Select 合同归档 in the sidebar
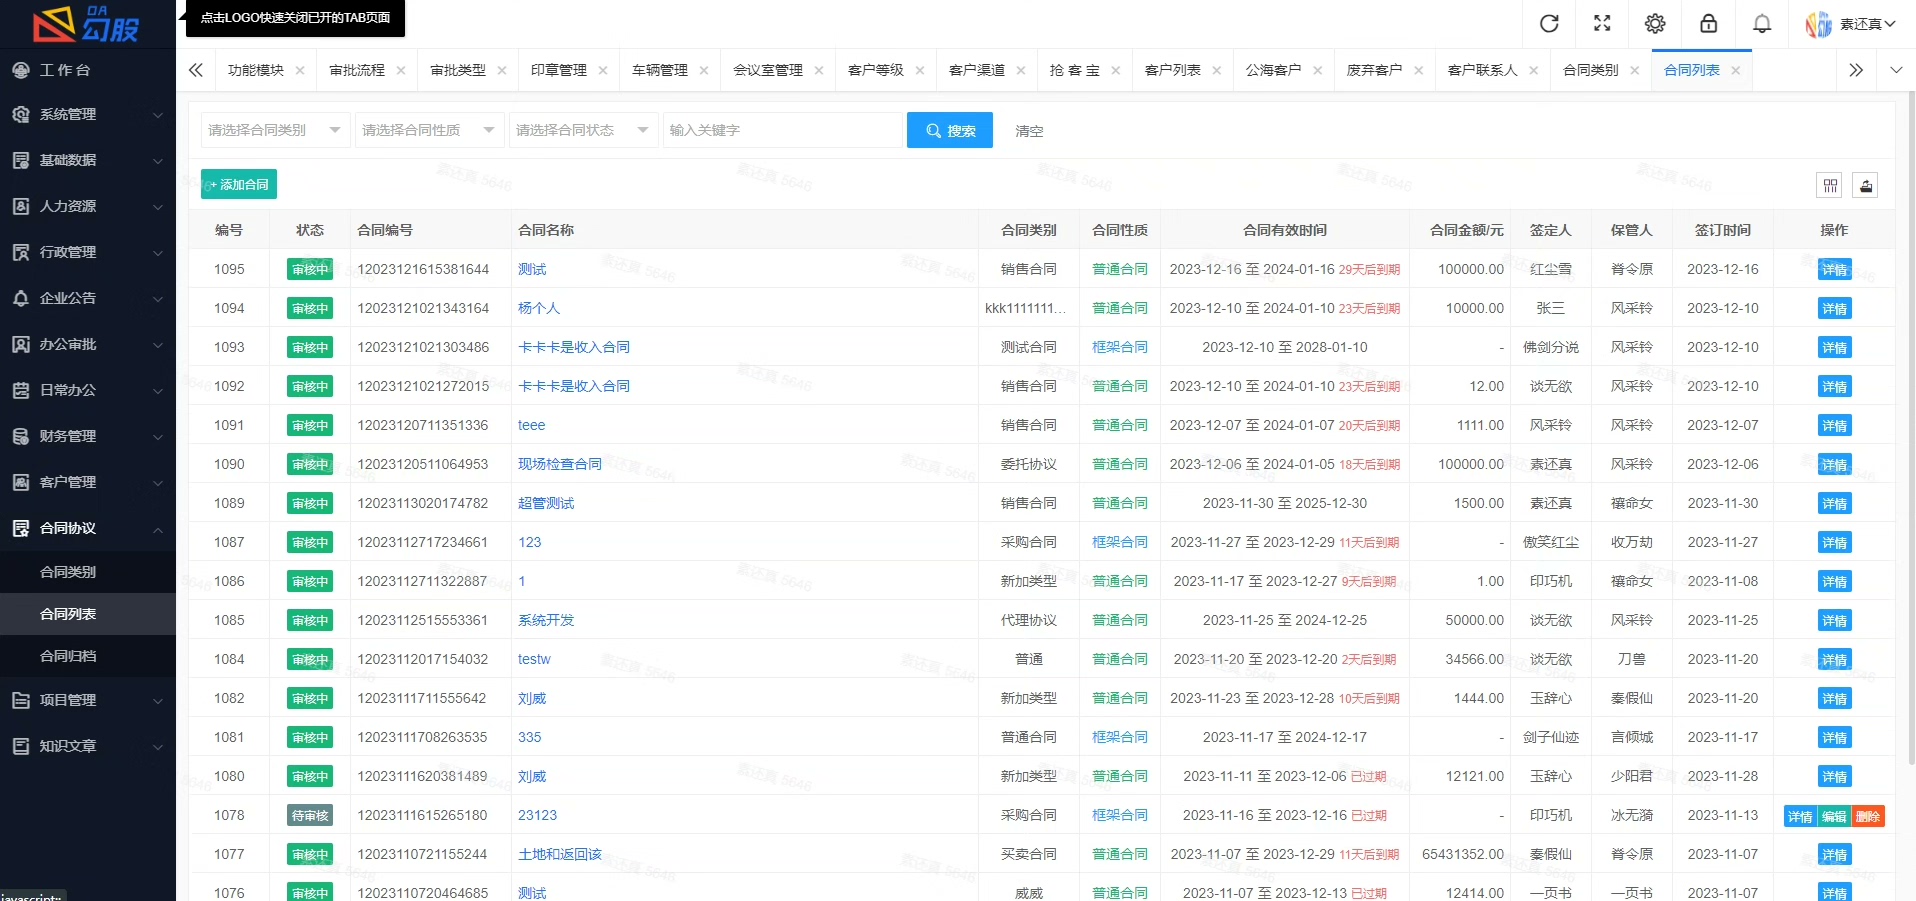The width and height of the screenshot is (1916, 901). click(x=68, y=656)
